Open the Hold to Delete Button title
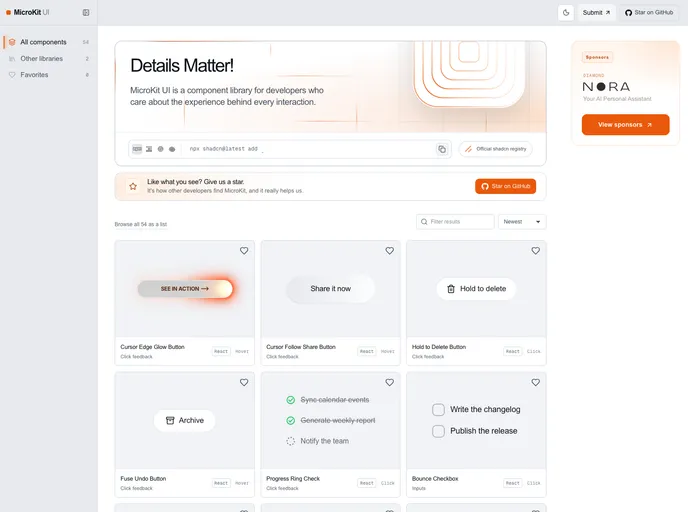This screenshot has width=688, height=512. [x=439, y=347]
